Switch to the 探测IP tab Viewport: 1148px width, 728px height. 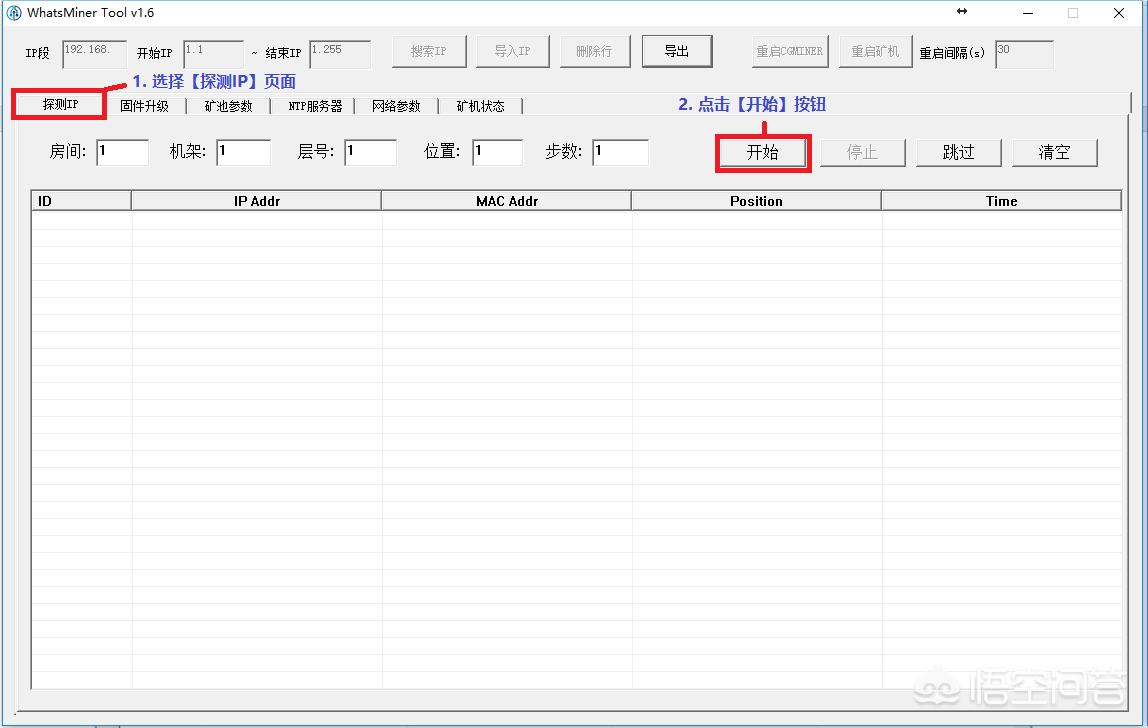pos(60,105)
